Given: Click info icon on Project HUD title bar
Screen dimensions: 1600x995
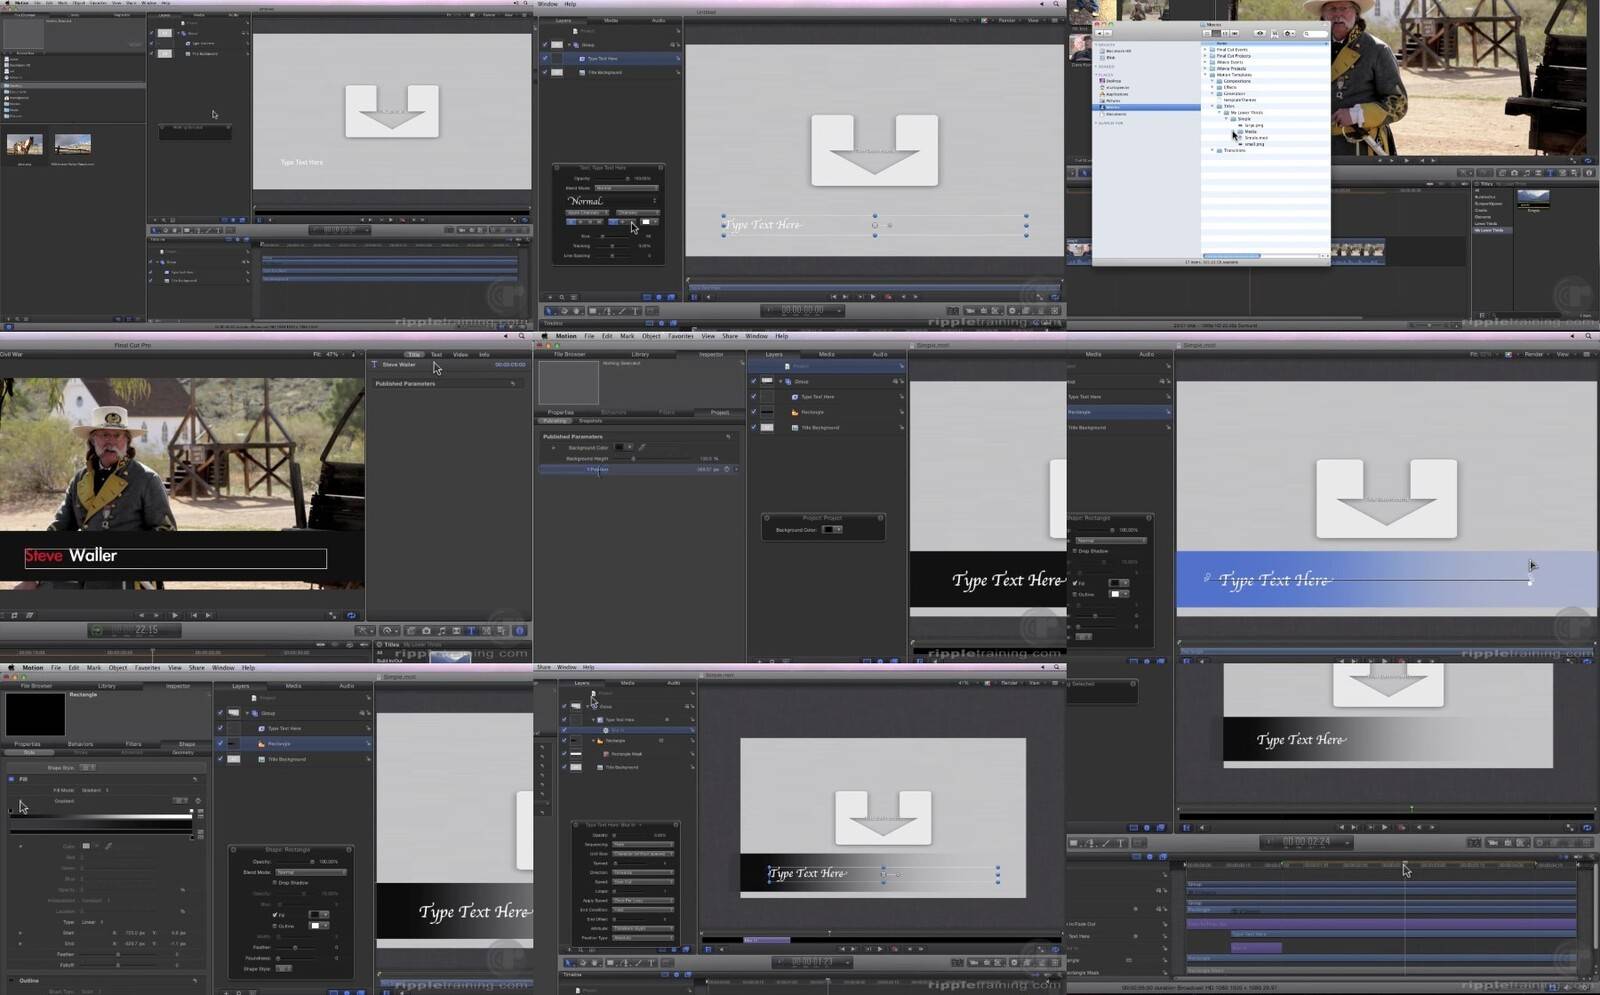Looking at the screenshot, I should 880,518.
